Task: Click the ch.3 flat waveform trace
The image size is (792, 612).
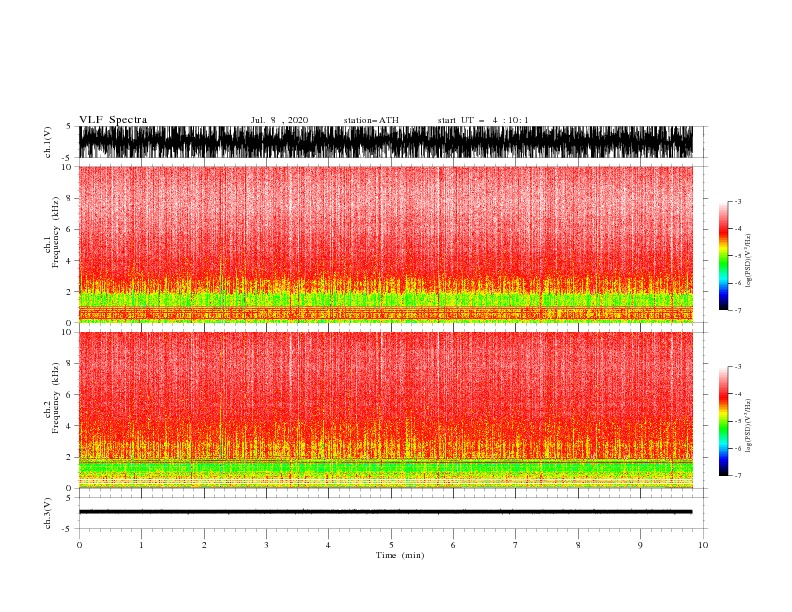Action: [386, 512]
